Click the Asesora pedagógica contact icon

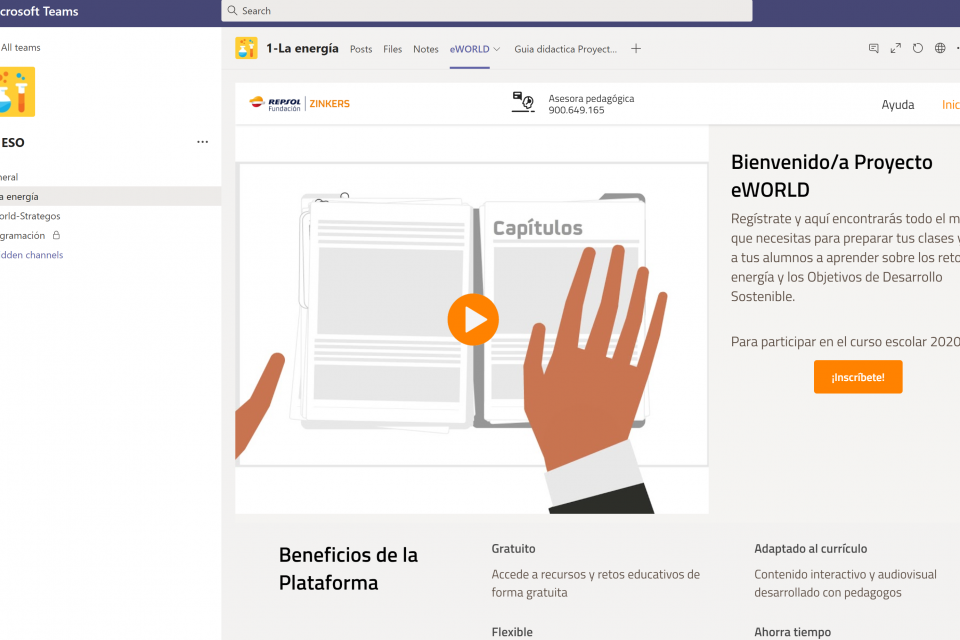523,103
